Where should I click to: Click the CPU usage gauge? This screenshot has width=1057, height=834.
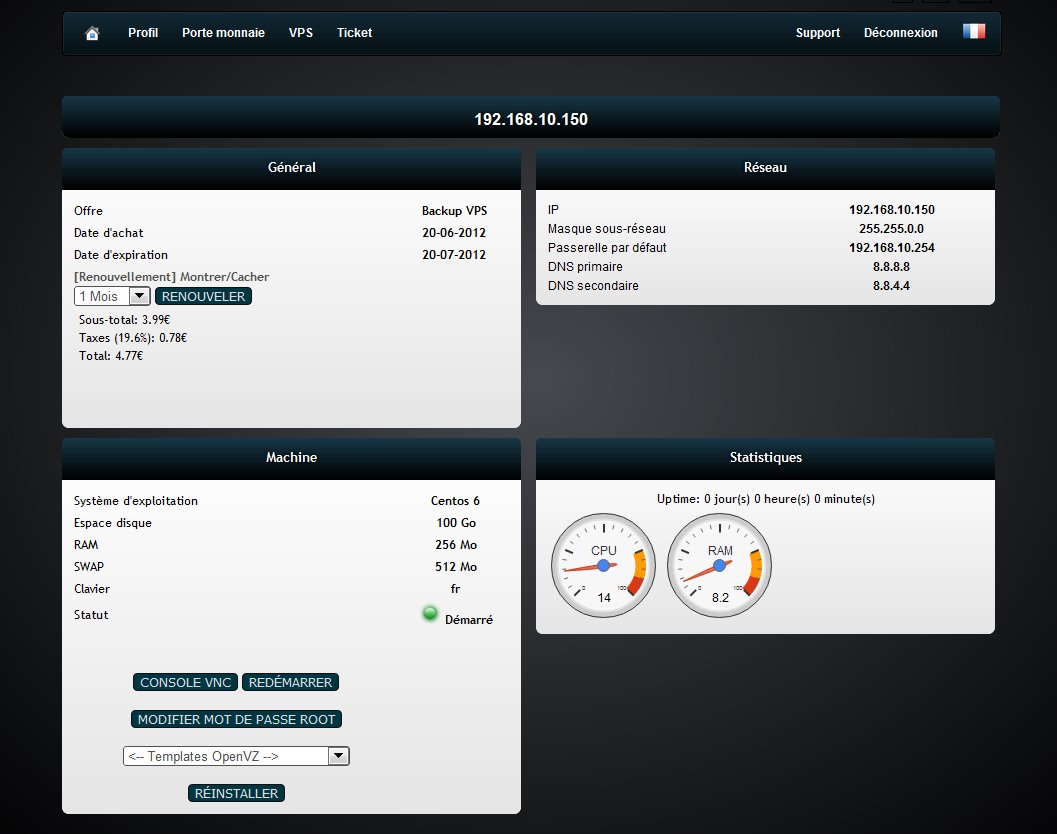[x=603, y=566]
